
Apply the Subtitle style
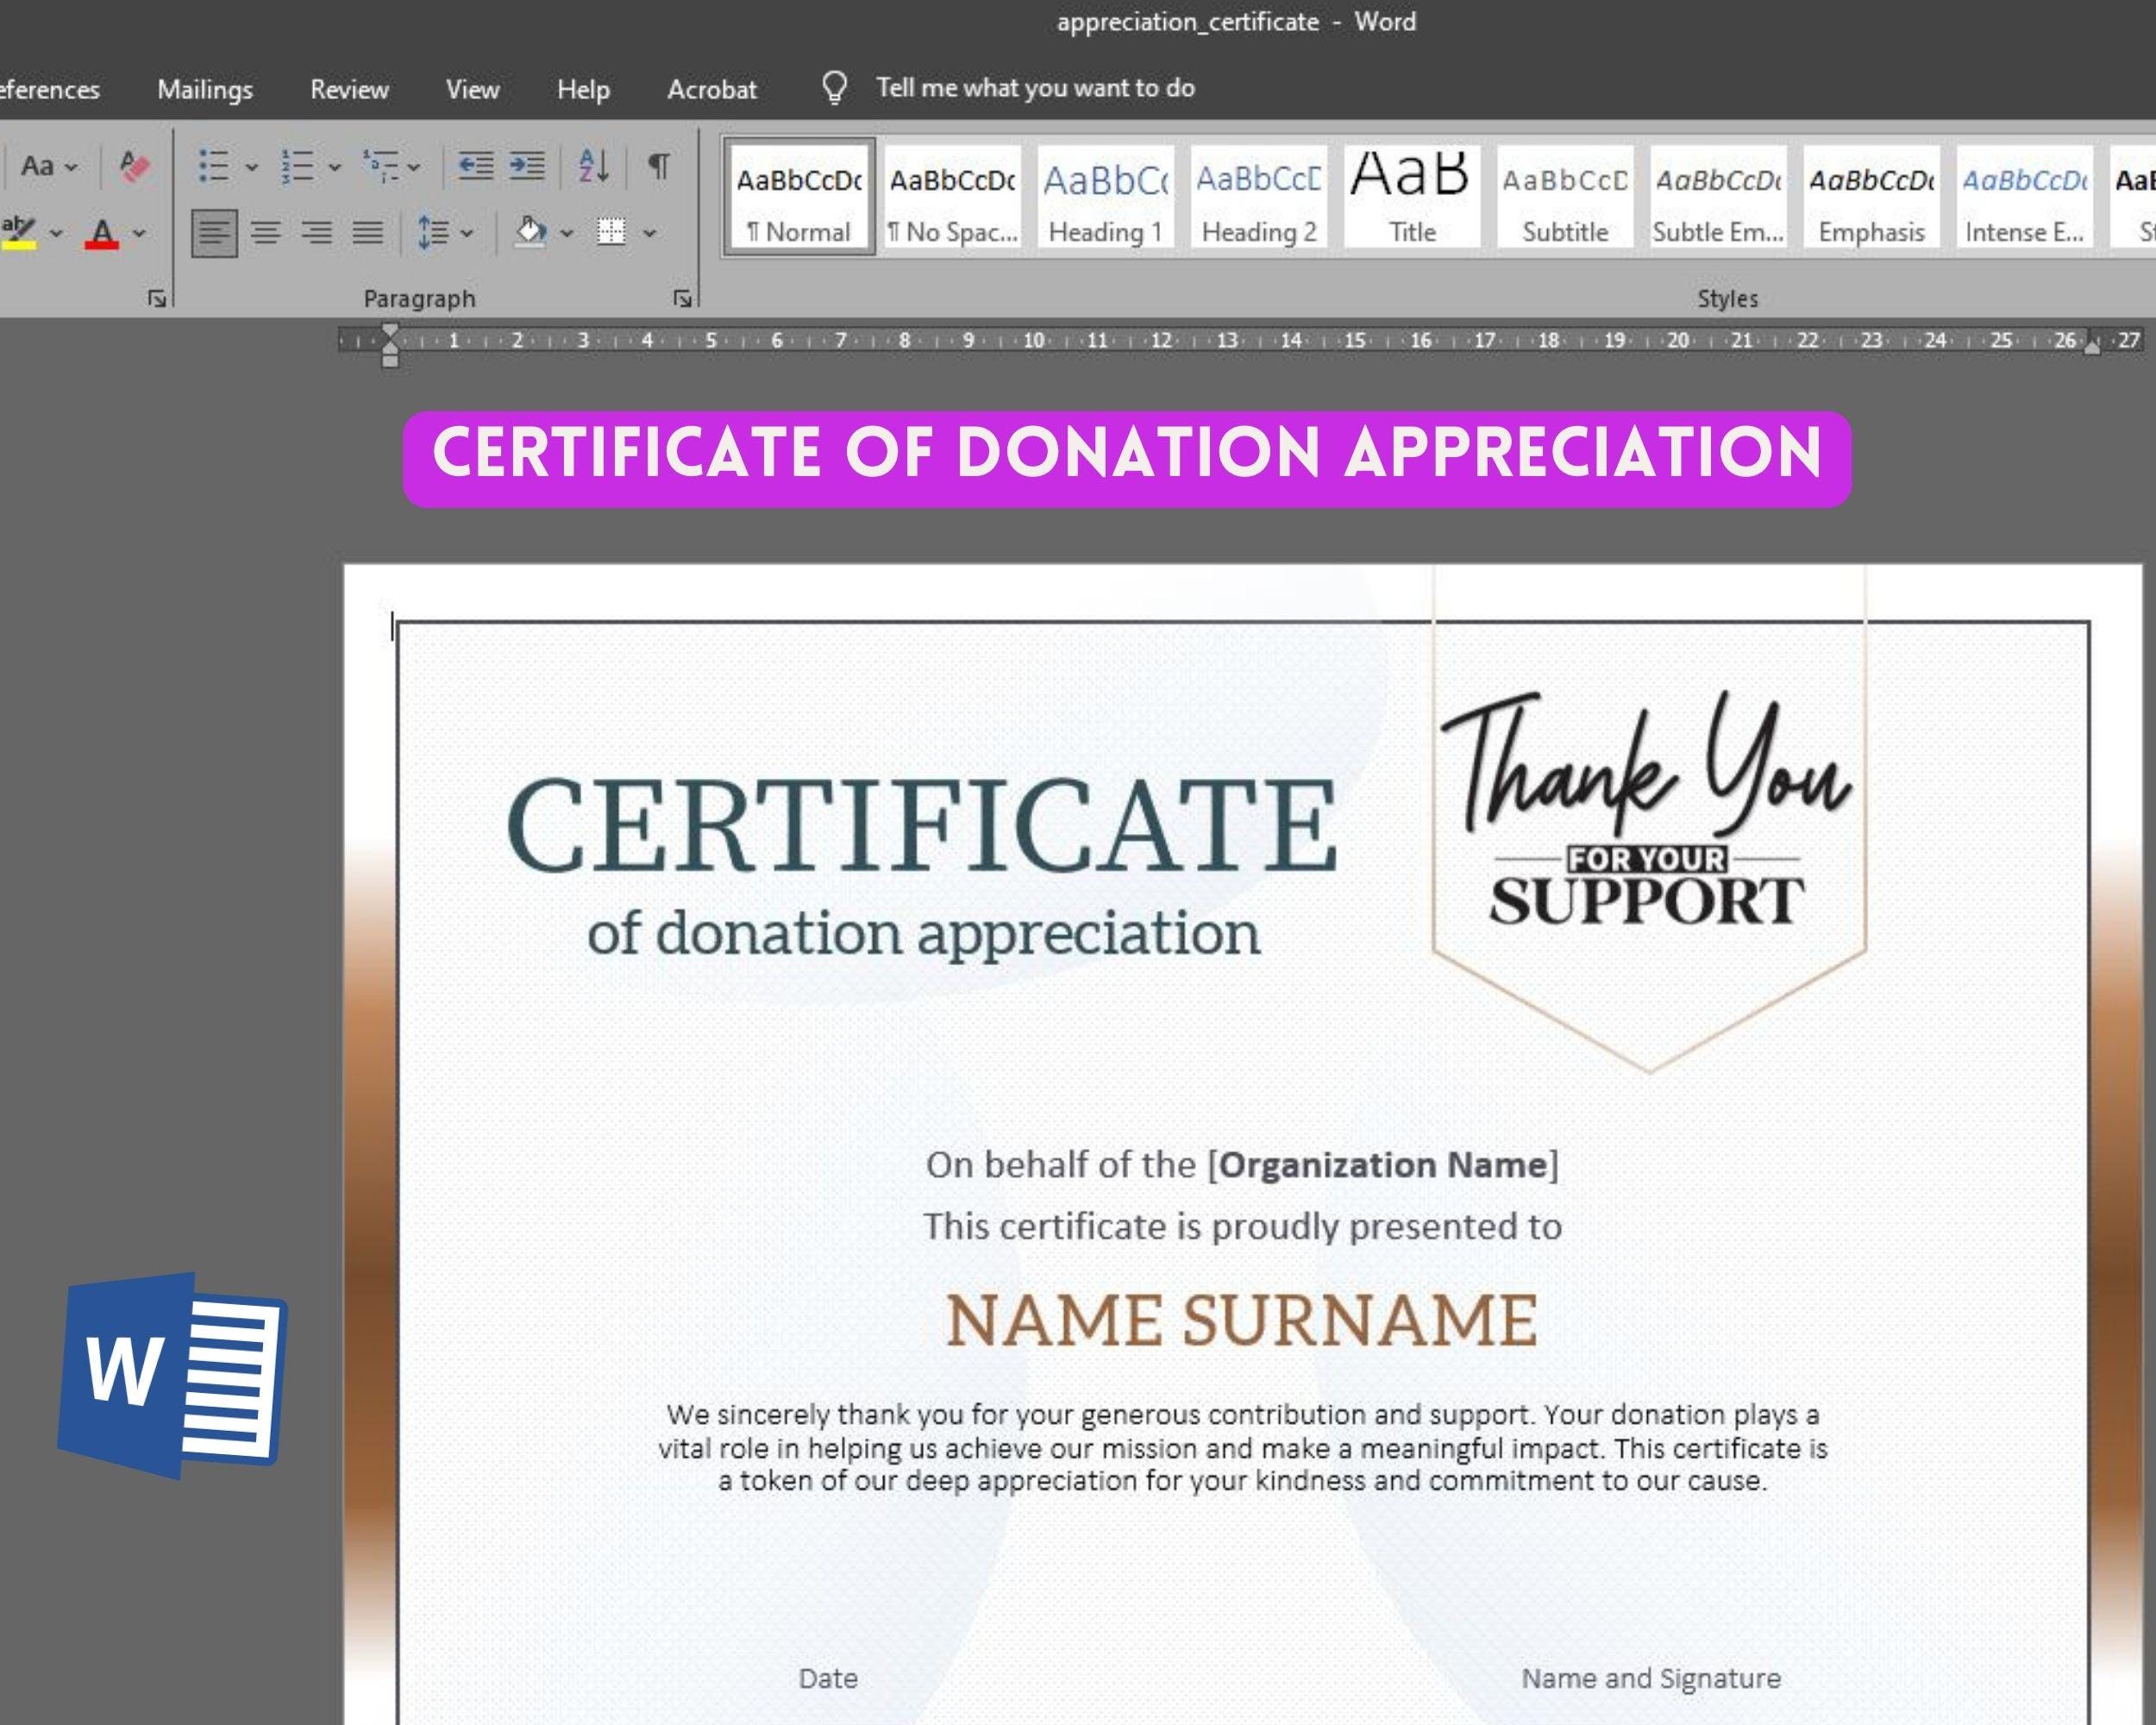click(x=1565, y=197)
